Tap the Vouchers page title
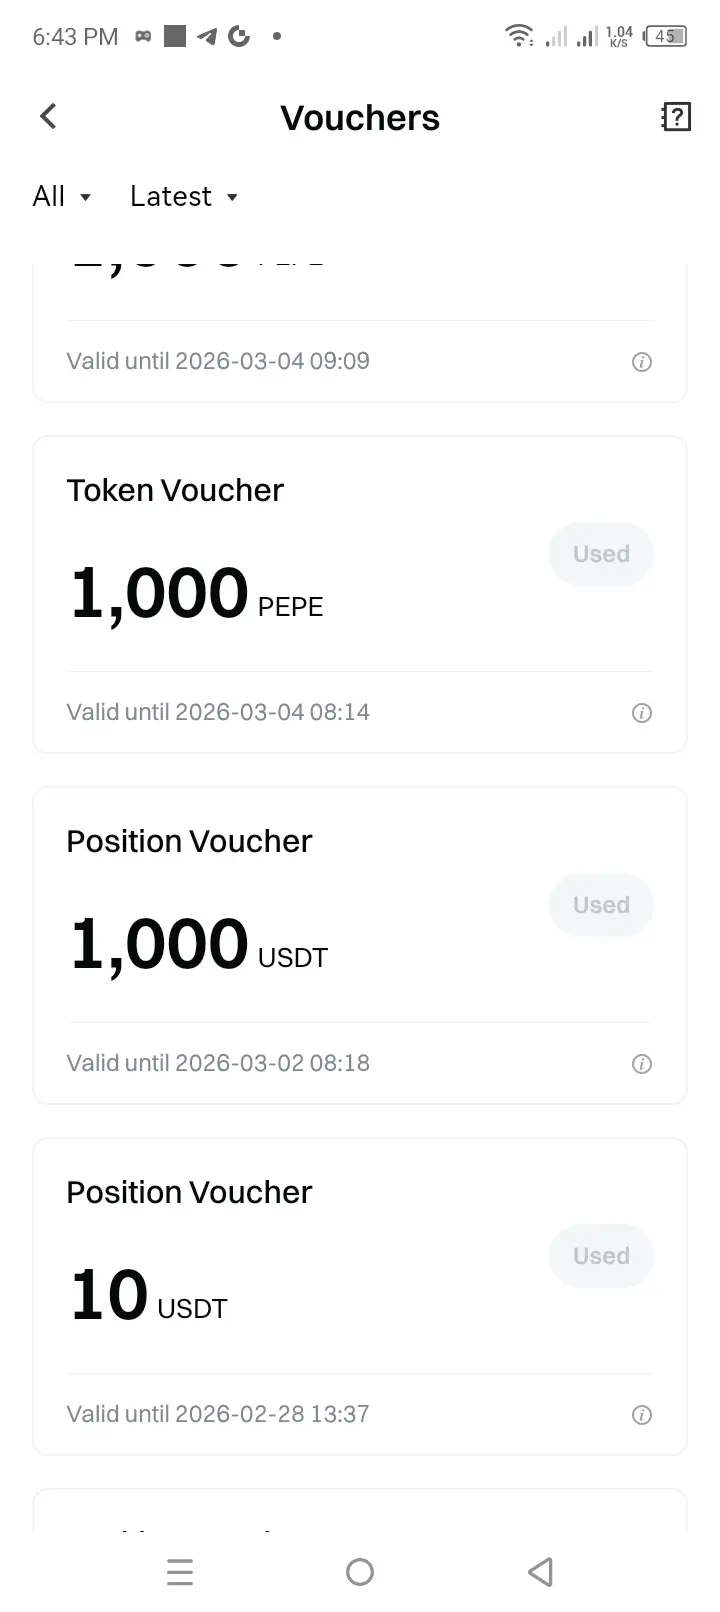The image size is (720, 1612). (360, 118)
